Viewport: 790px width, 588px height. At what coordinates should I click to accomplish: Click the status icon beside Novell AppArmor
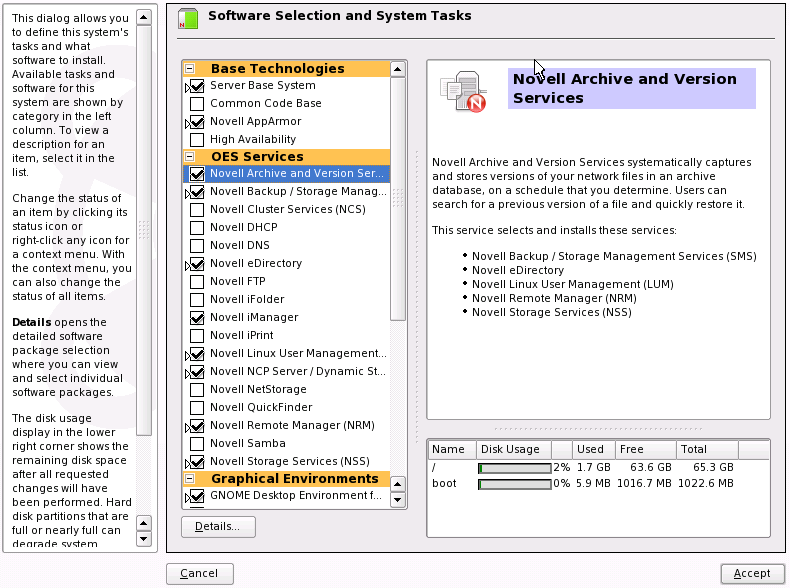[x=197, y=122]
